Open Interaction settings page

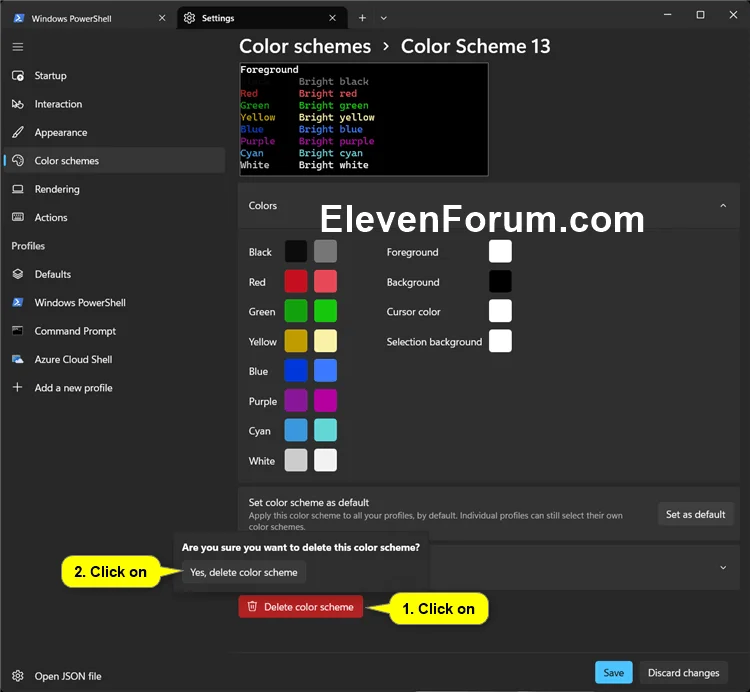click(114, 104)
